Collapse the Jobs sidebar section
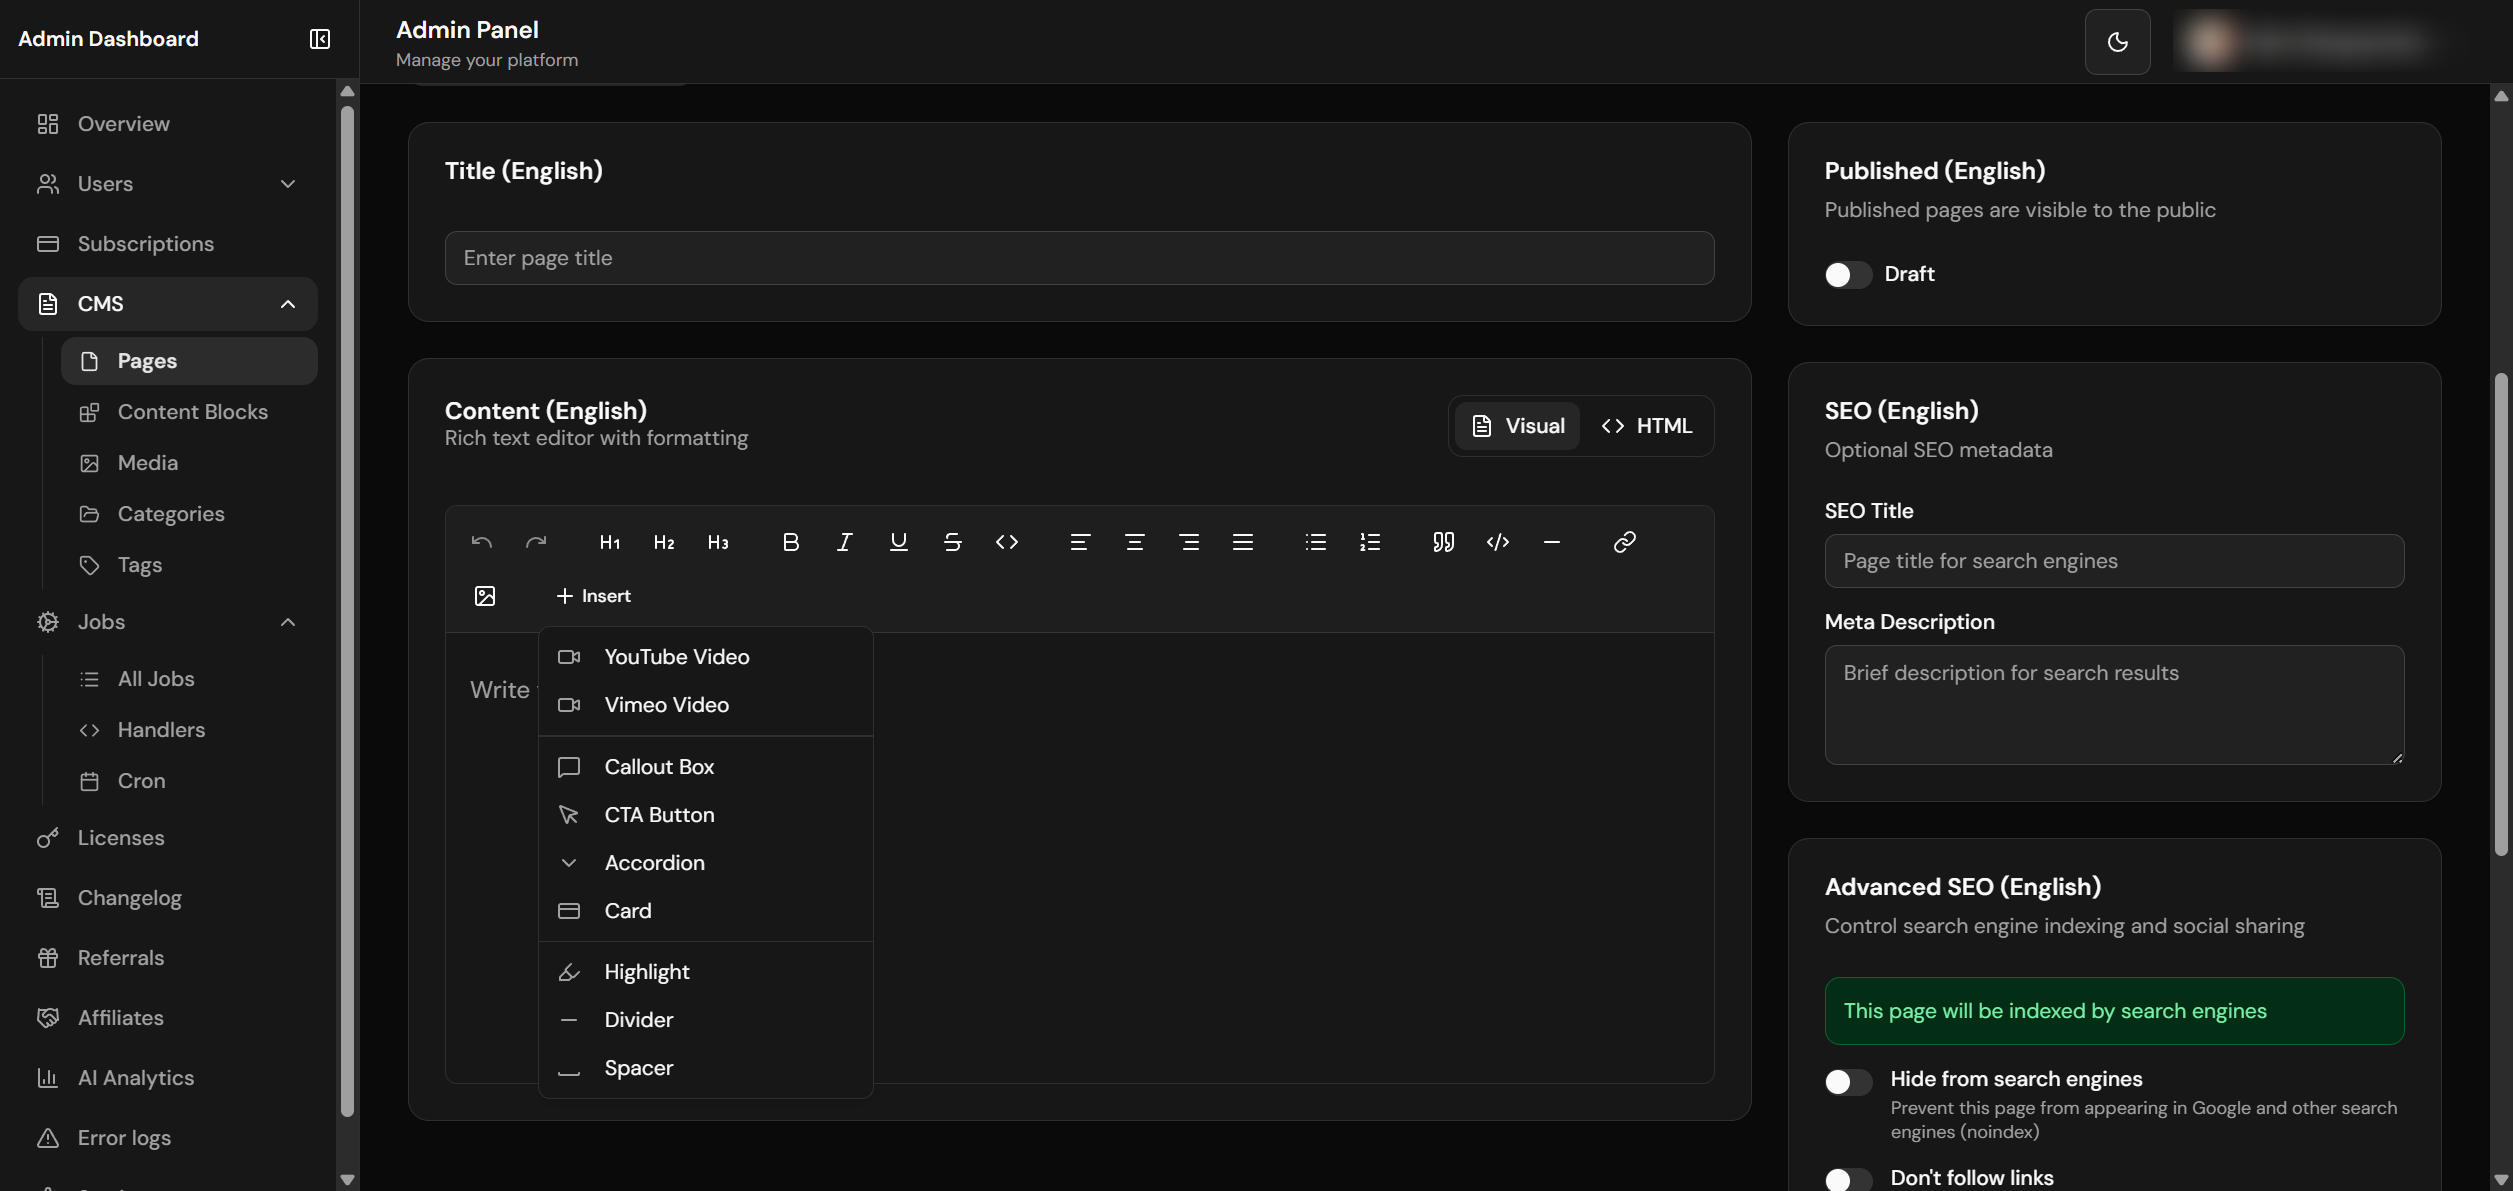The width and height of the screenshot is (2513, 1191). pyautogui.click(x=168, y=622)
